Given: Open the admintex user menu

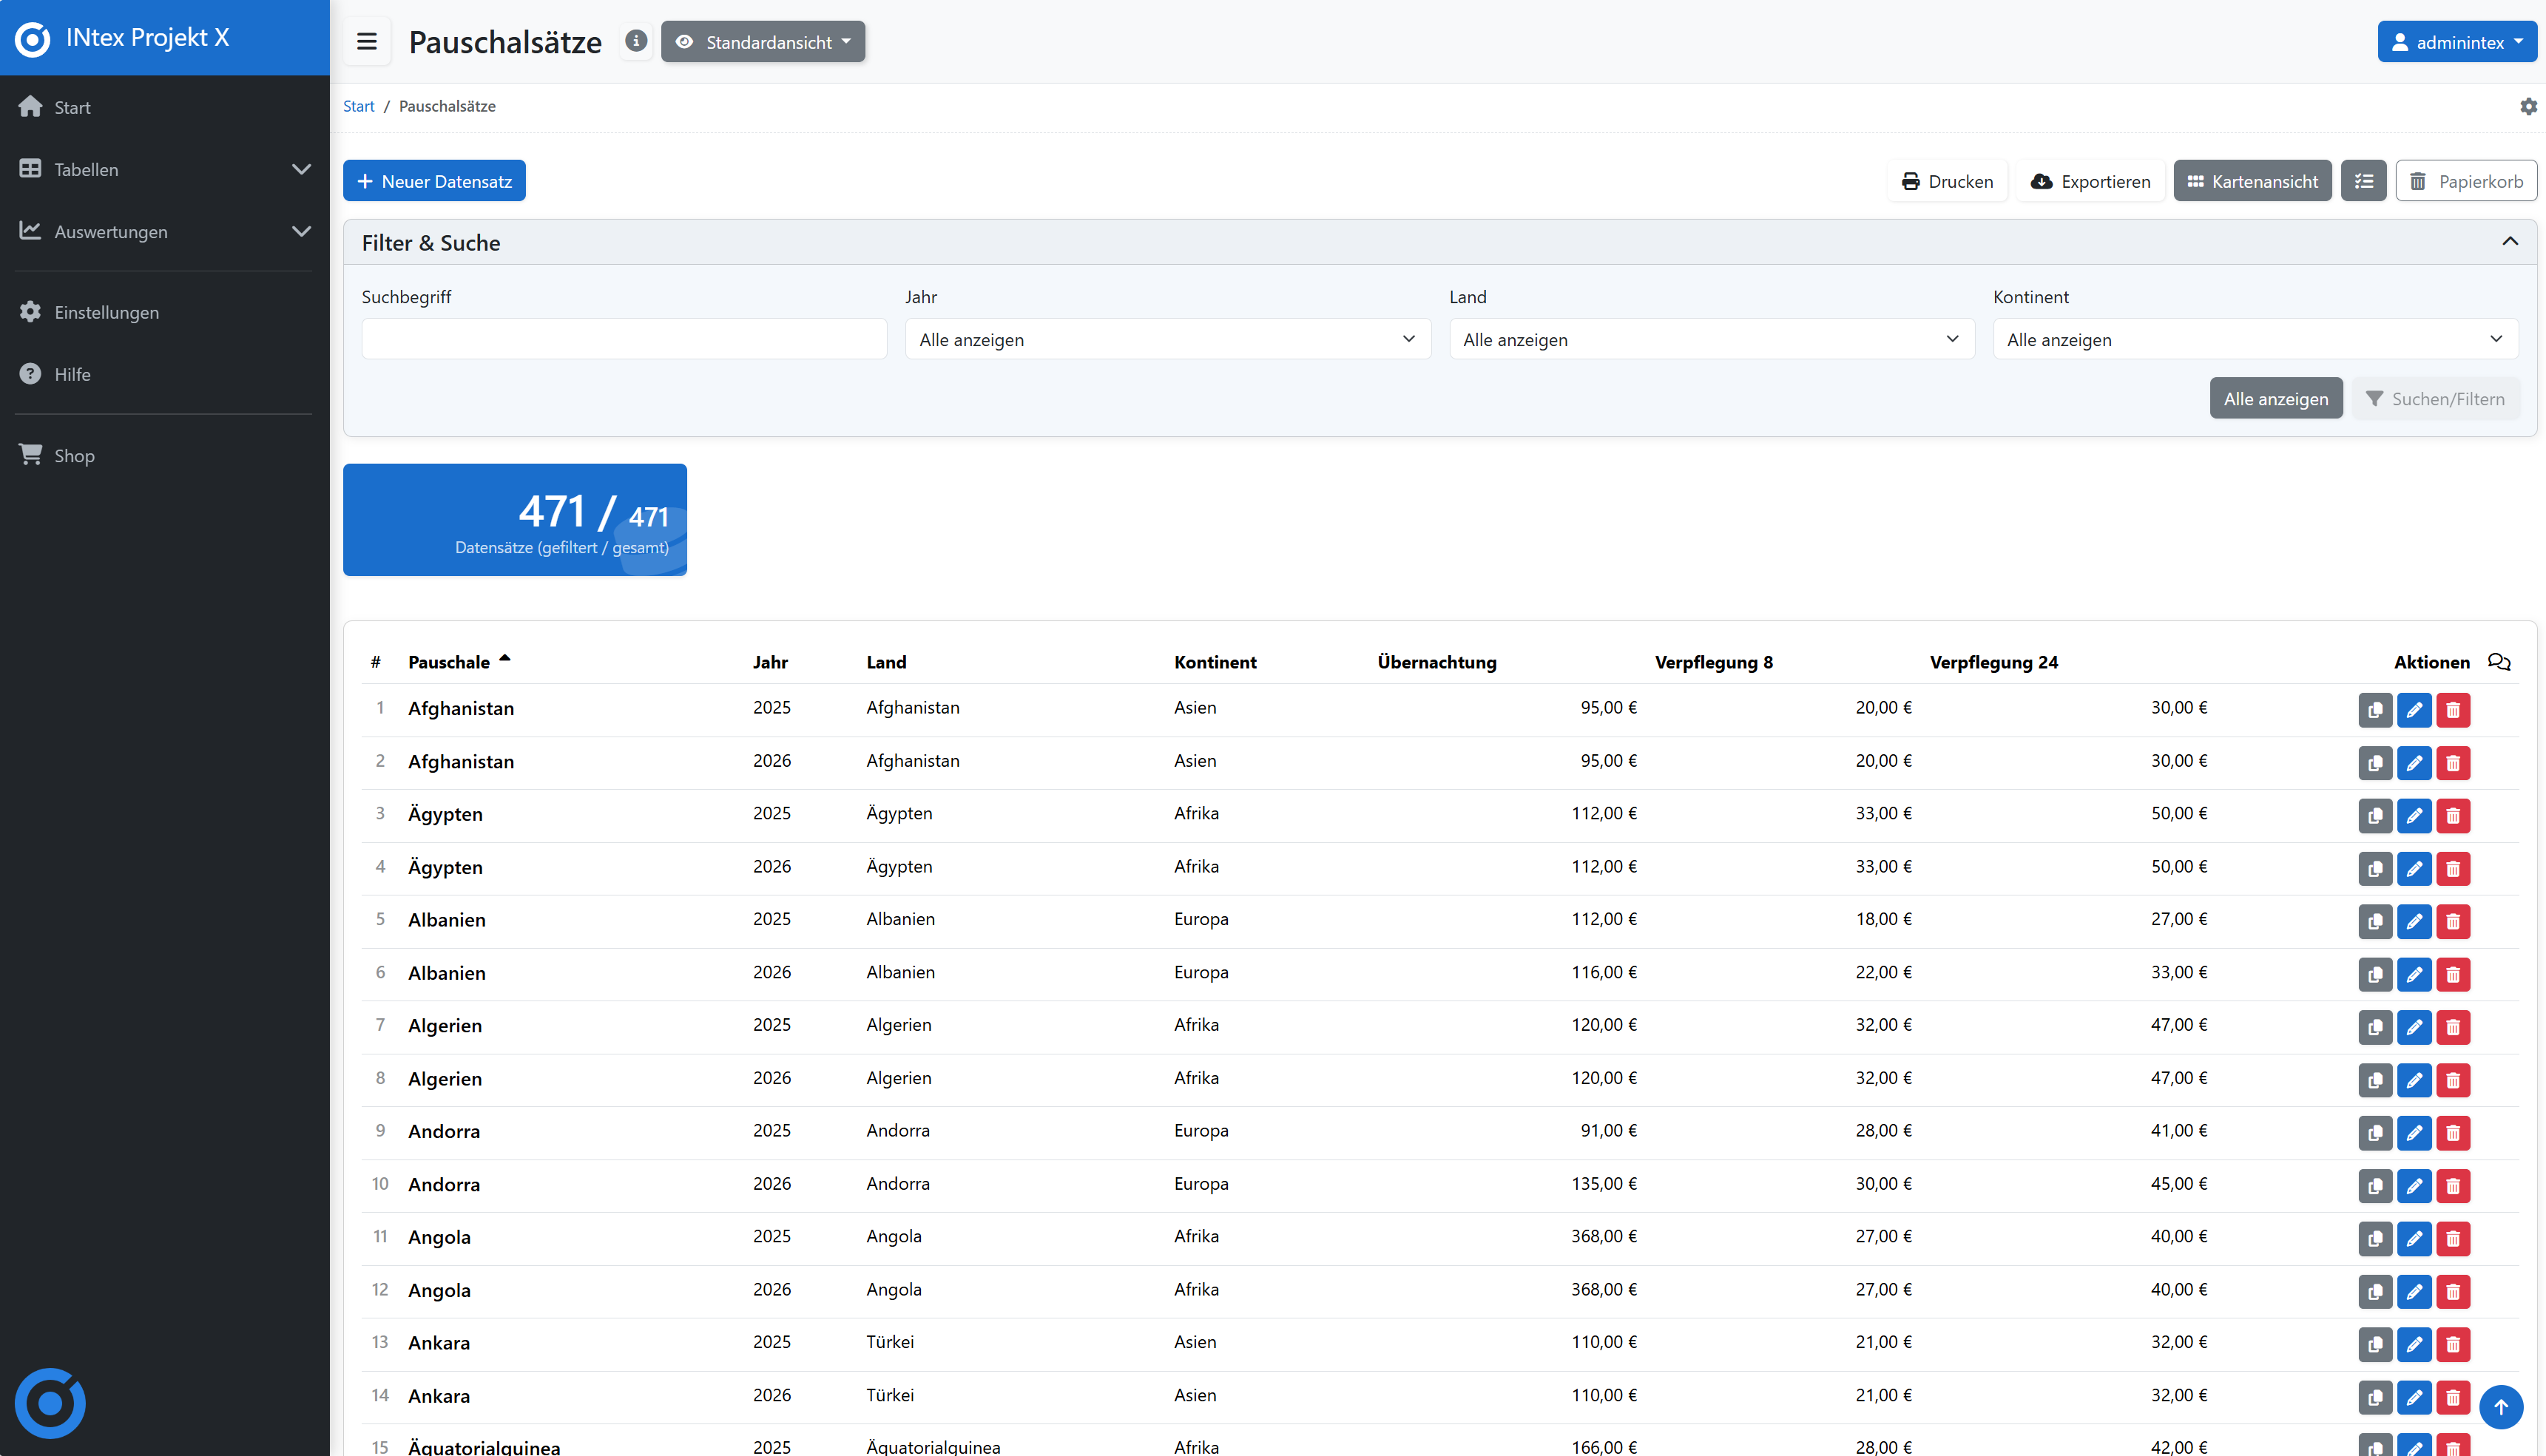Looking at the screenshot, I should point(2458,41).
